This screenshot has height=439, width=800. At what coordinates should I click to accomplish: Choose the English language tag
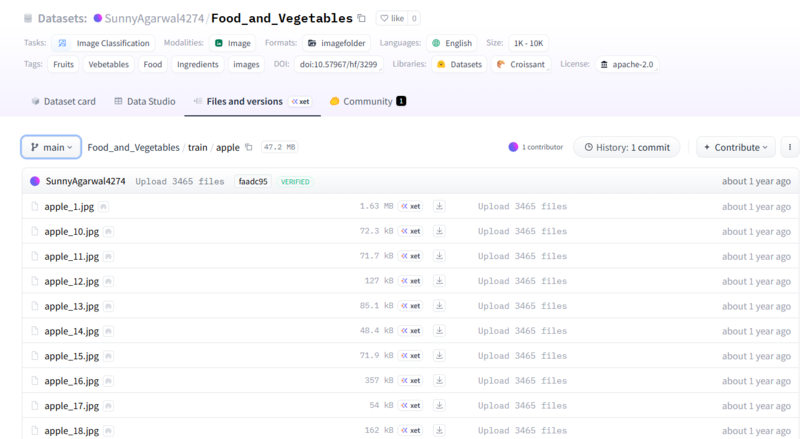pos(452,43)
